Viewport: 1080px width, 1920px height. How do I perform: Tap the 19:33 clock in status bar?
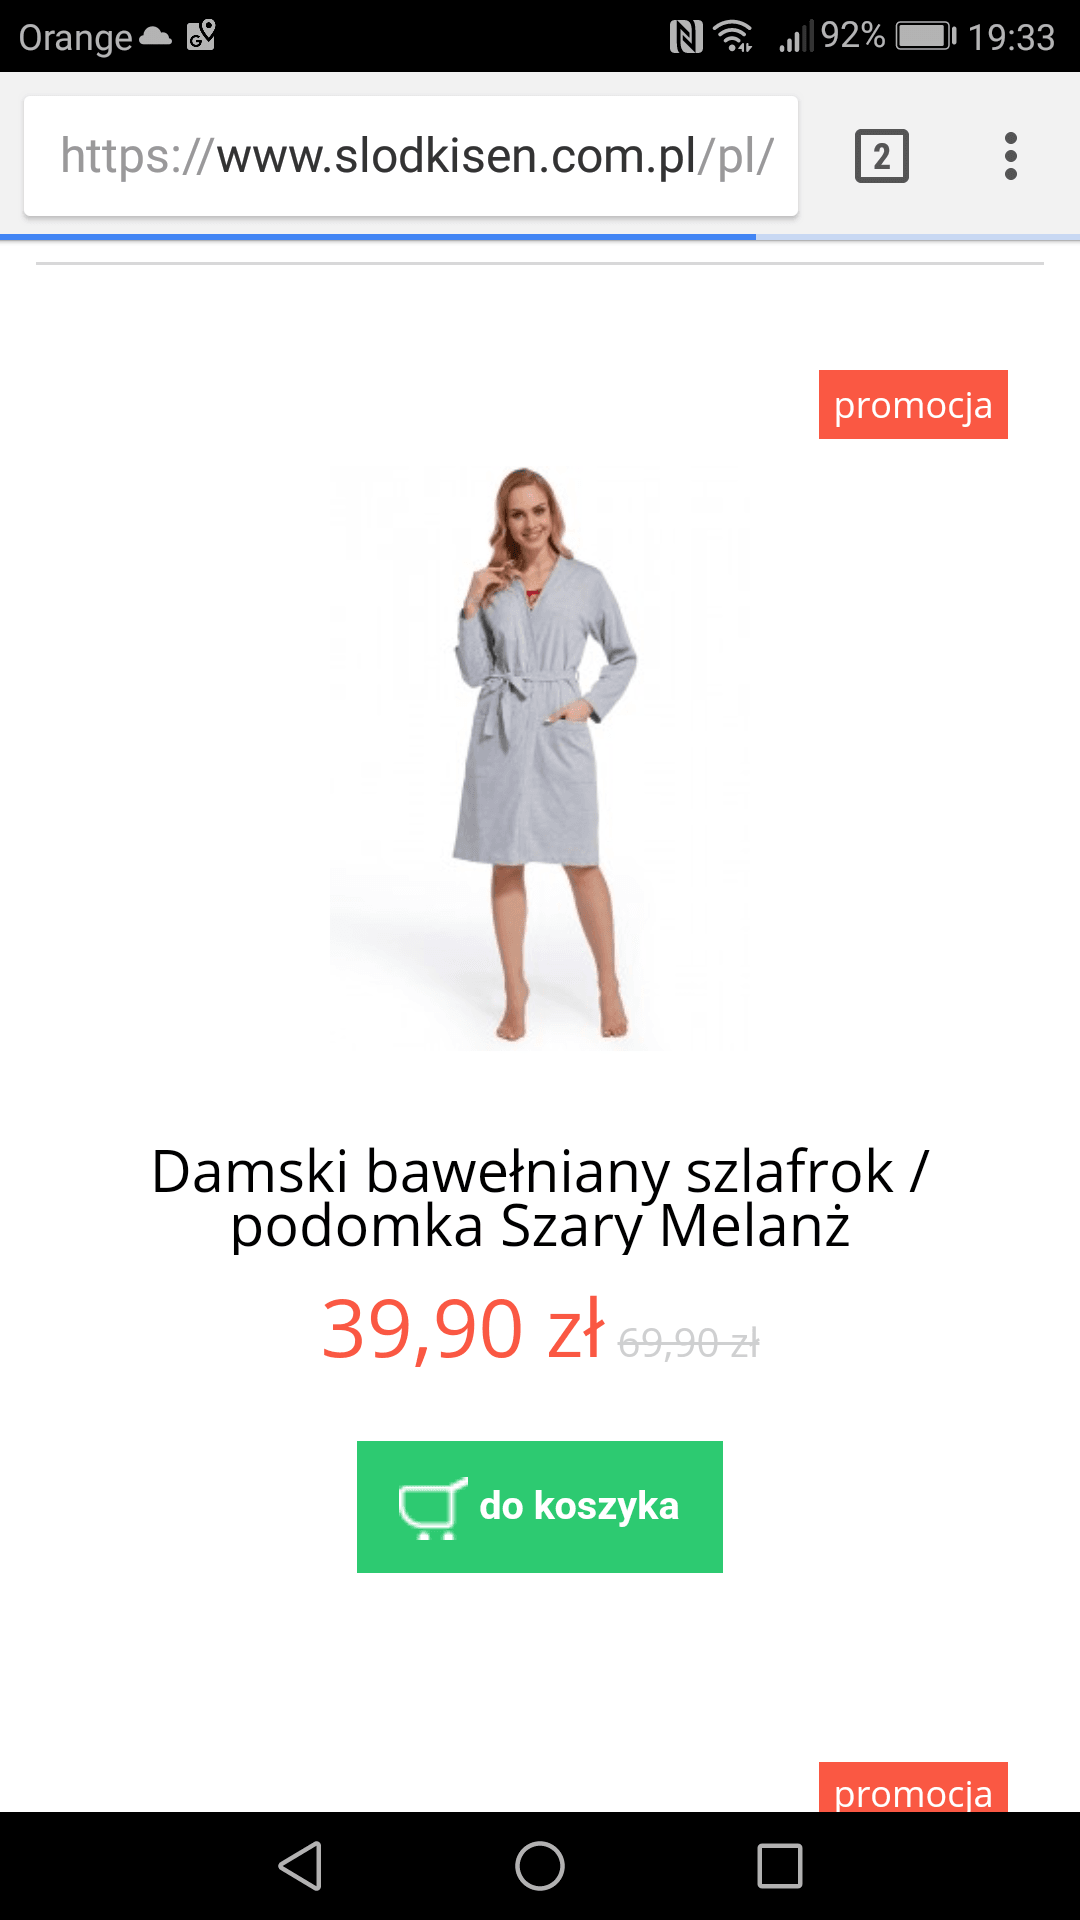tap(1011, 37)
